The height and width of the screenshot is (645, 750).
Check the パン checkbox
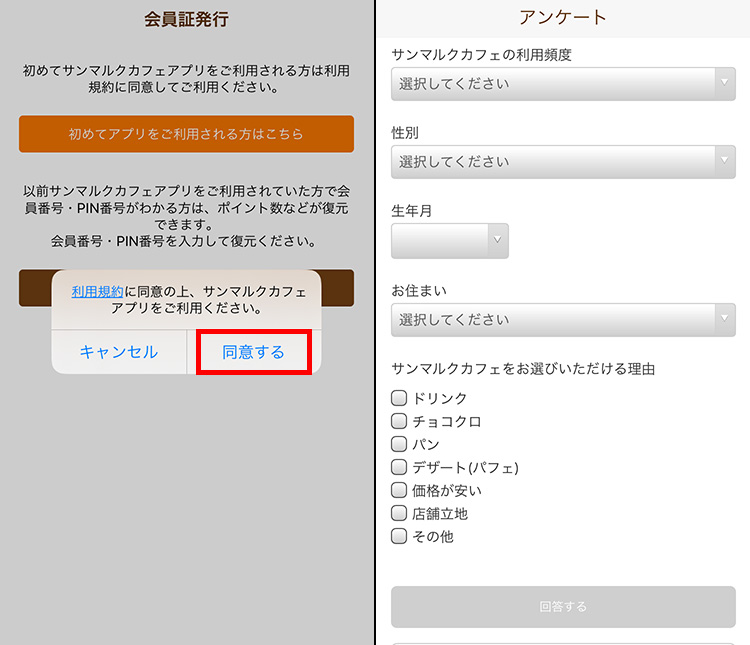click(x=399, y=444)
